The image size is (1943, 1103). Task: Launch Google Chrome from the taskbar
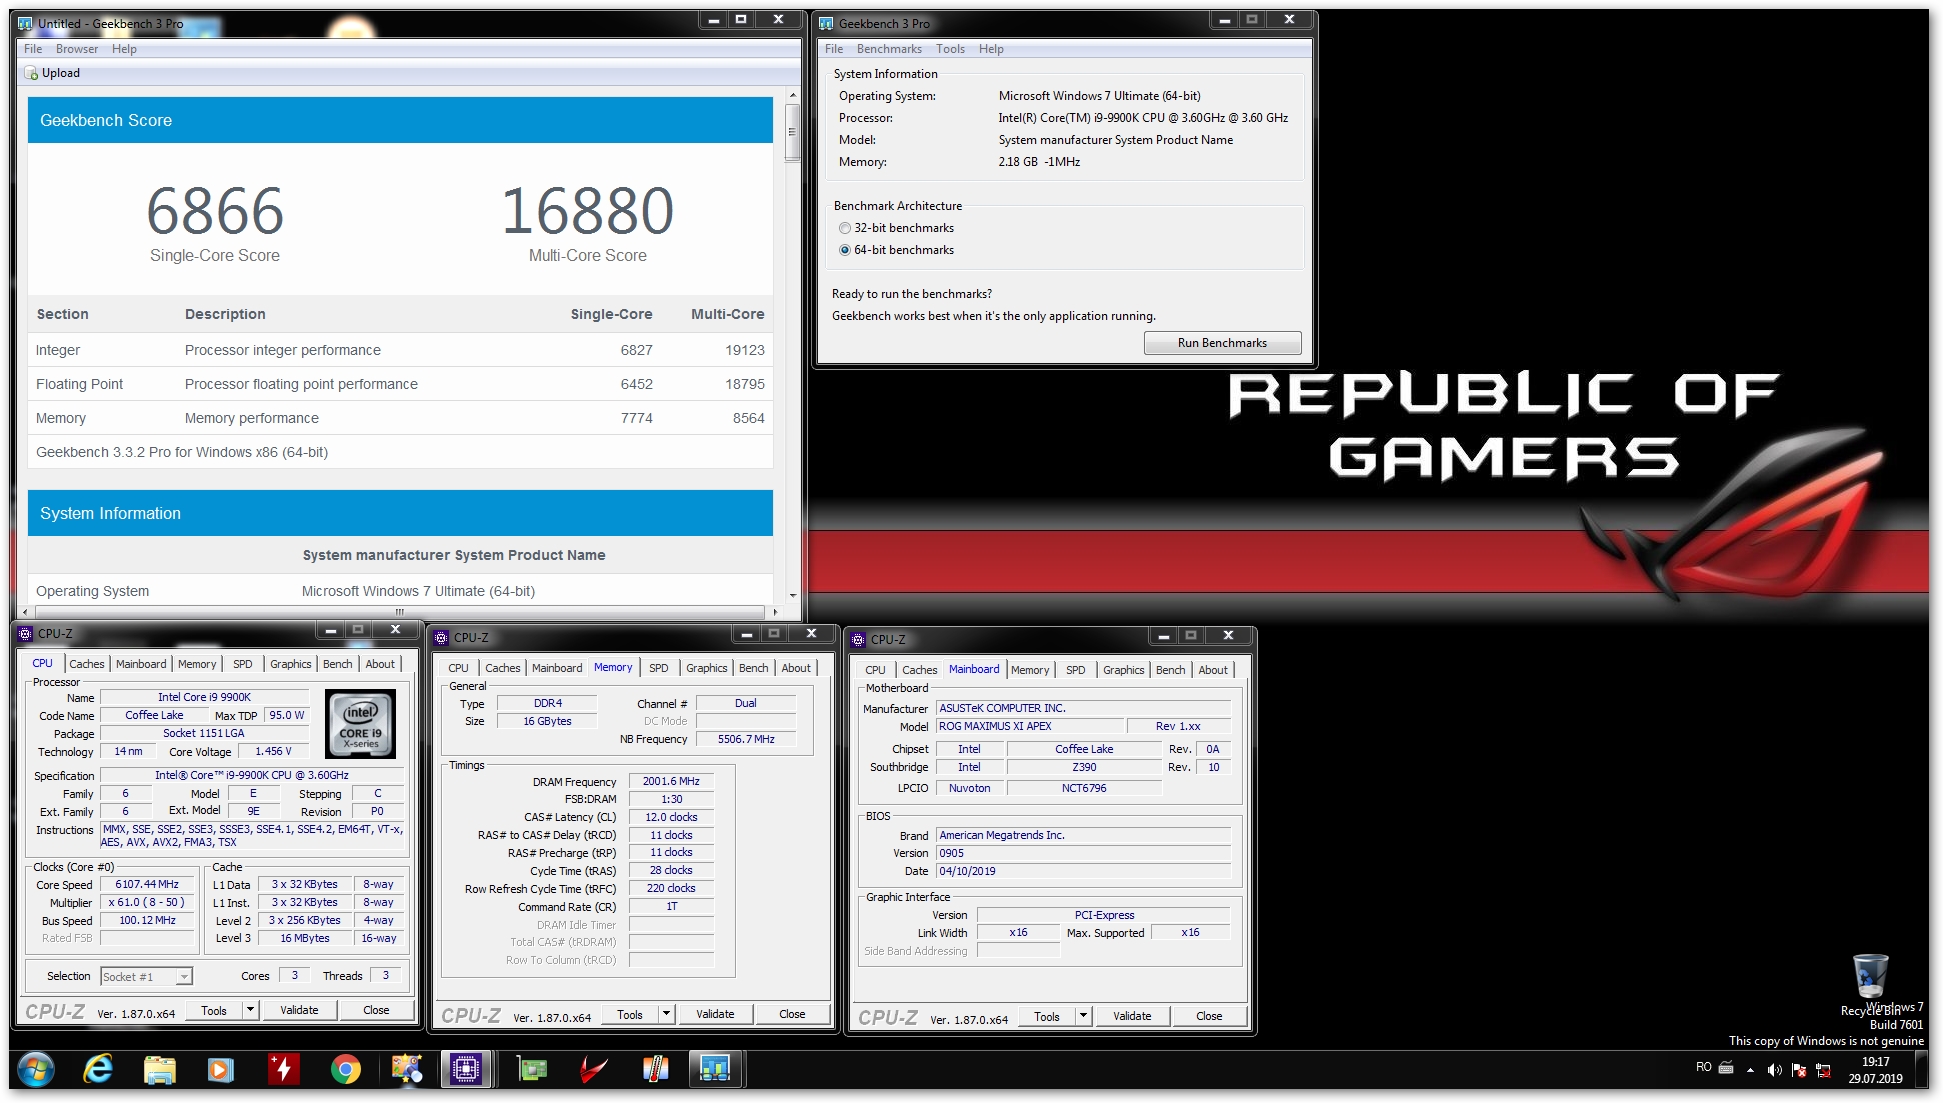(345, 1069)
